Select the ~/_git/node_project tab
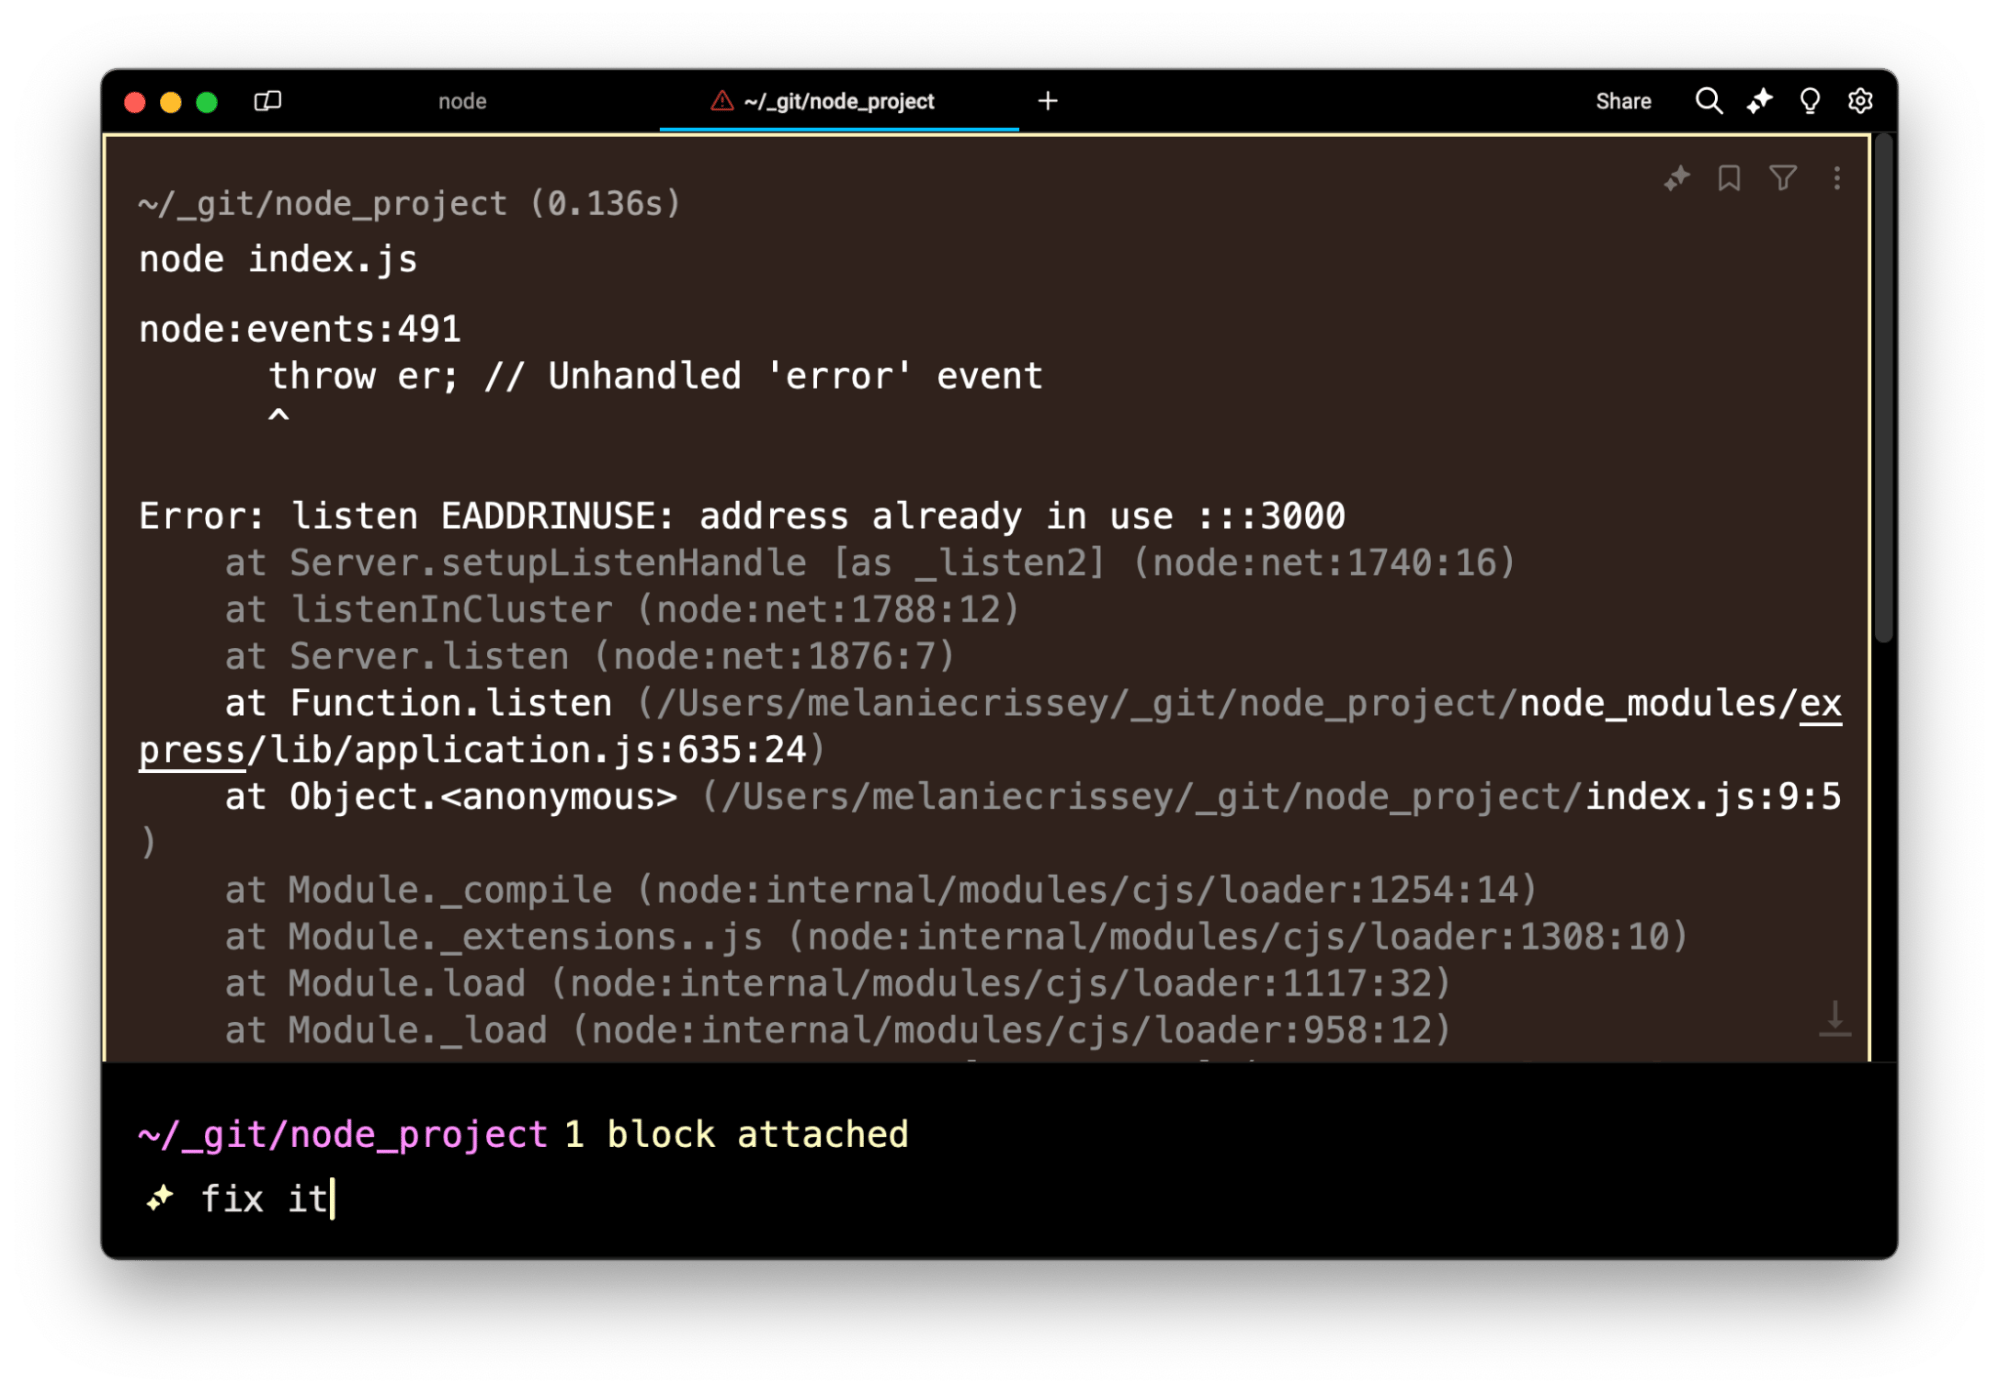This screenshot has height=1393, width=1999. 838,101
